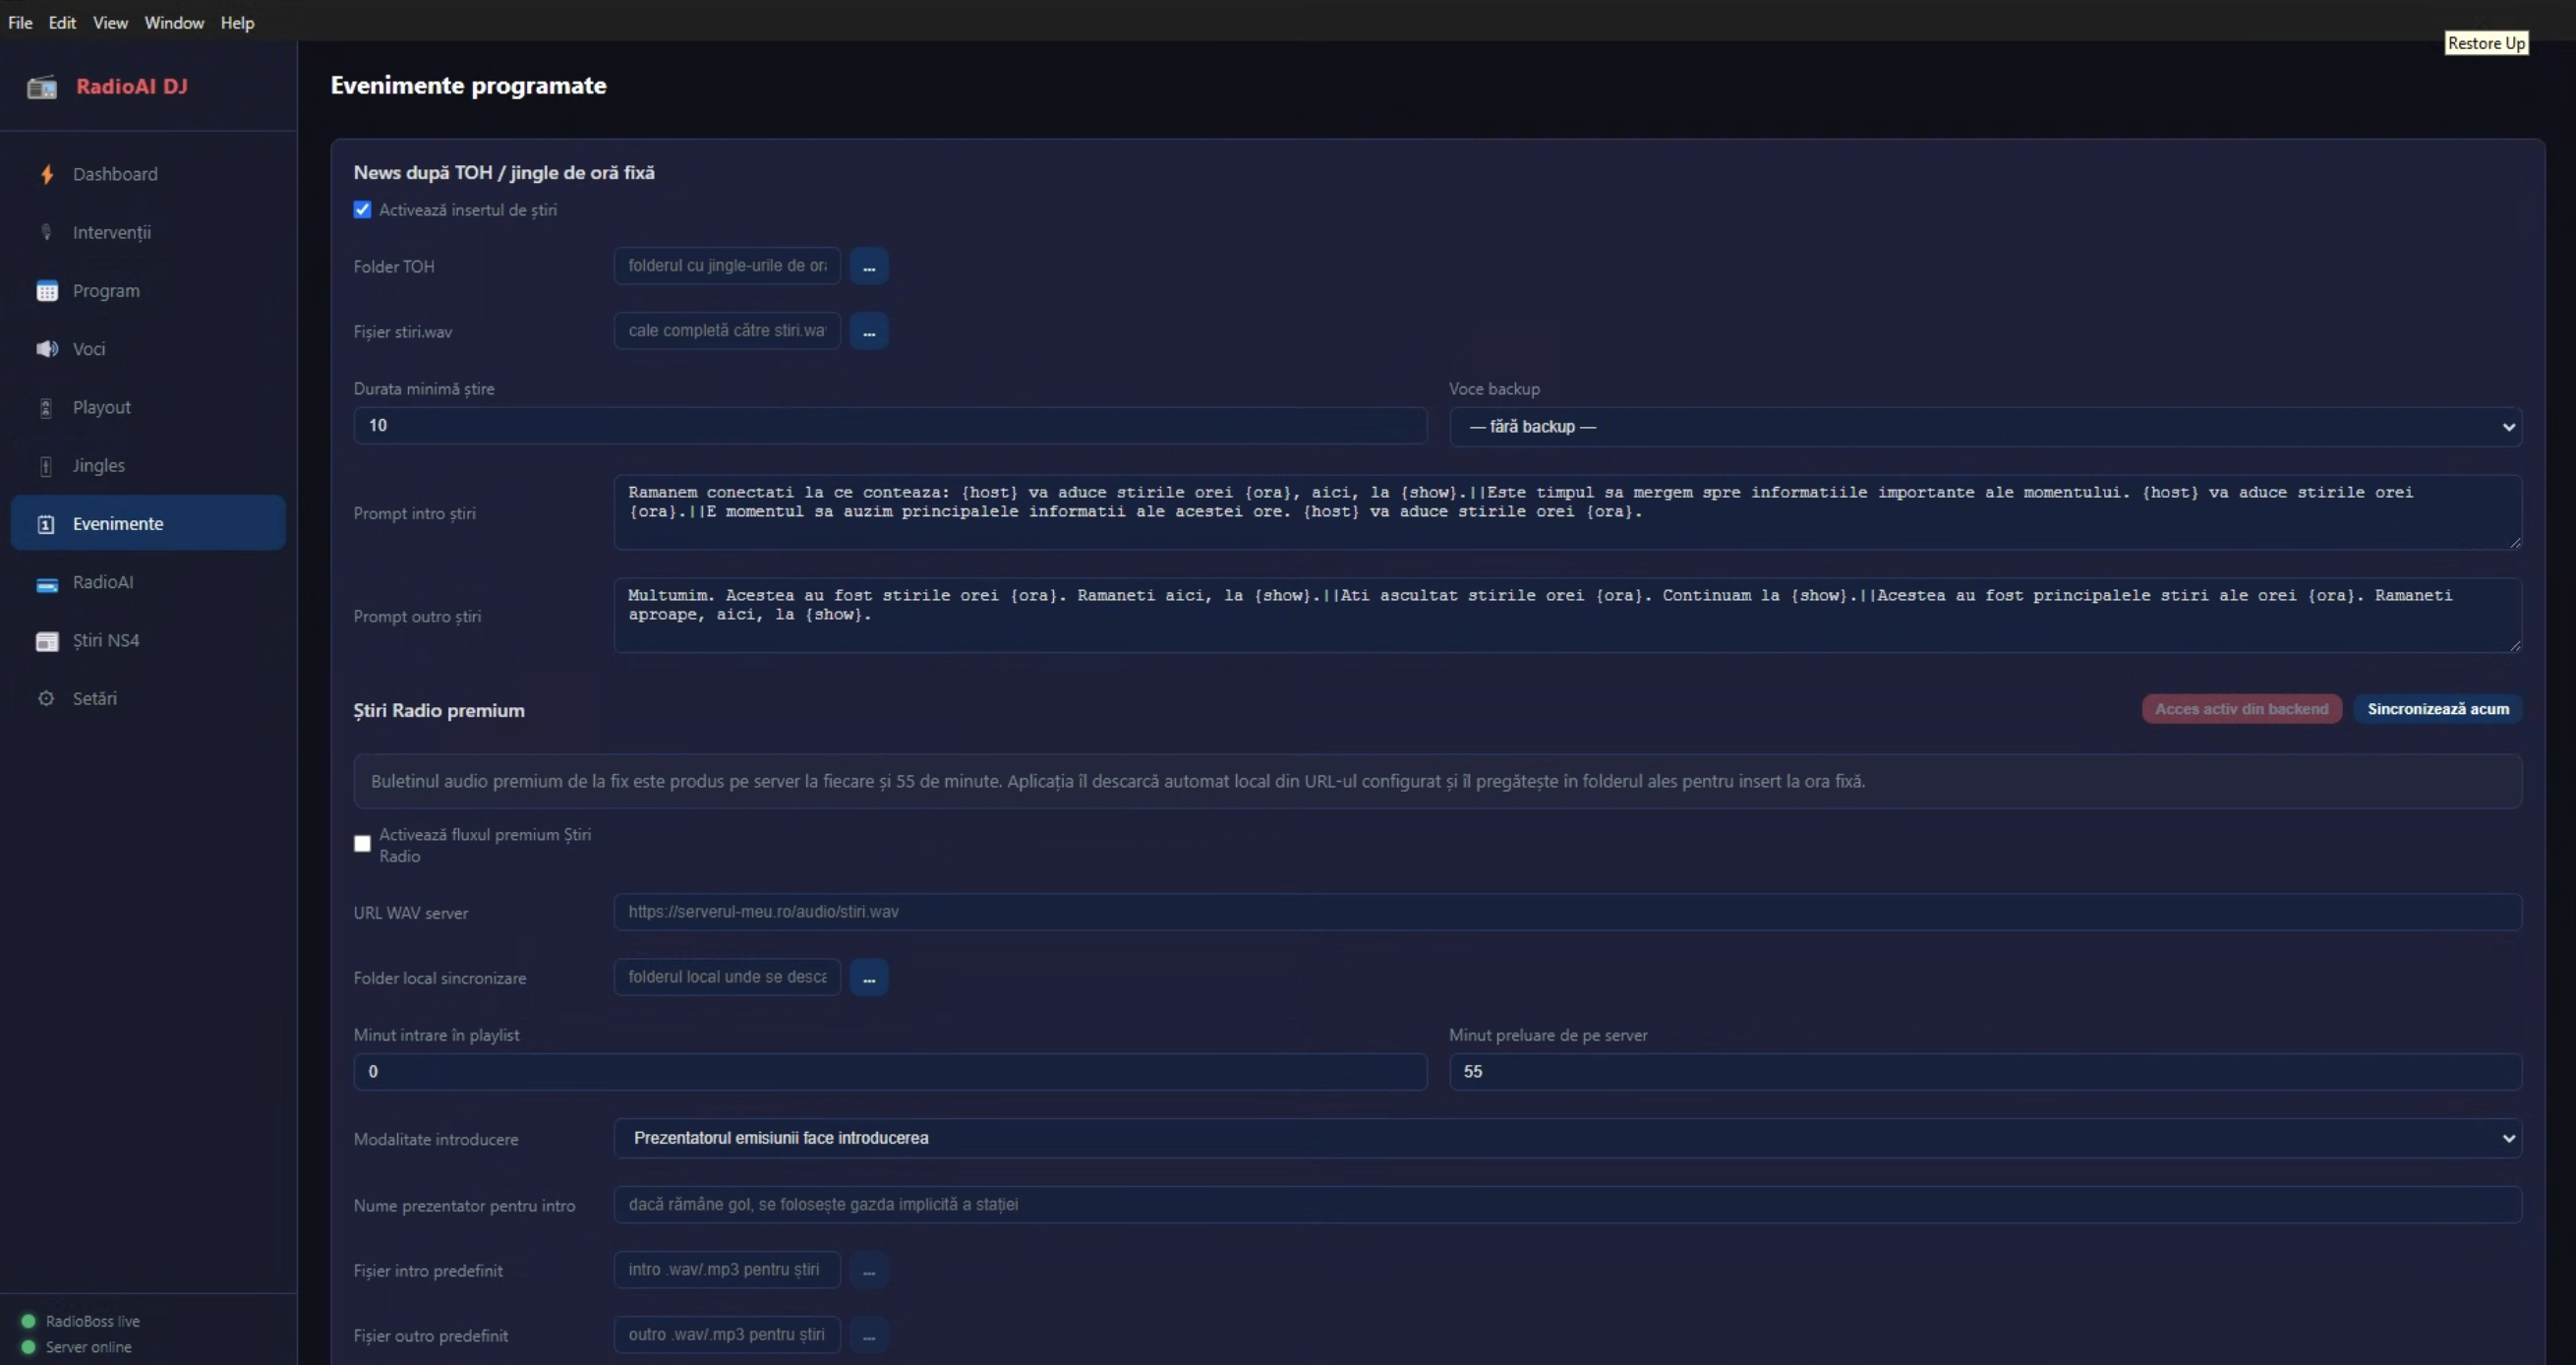Click inside Prompt outro știri textarea
Image resolution: width=2576 pixels, height=1365 pixels.
point(1567,615)
